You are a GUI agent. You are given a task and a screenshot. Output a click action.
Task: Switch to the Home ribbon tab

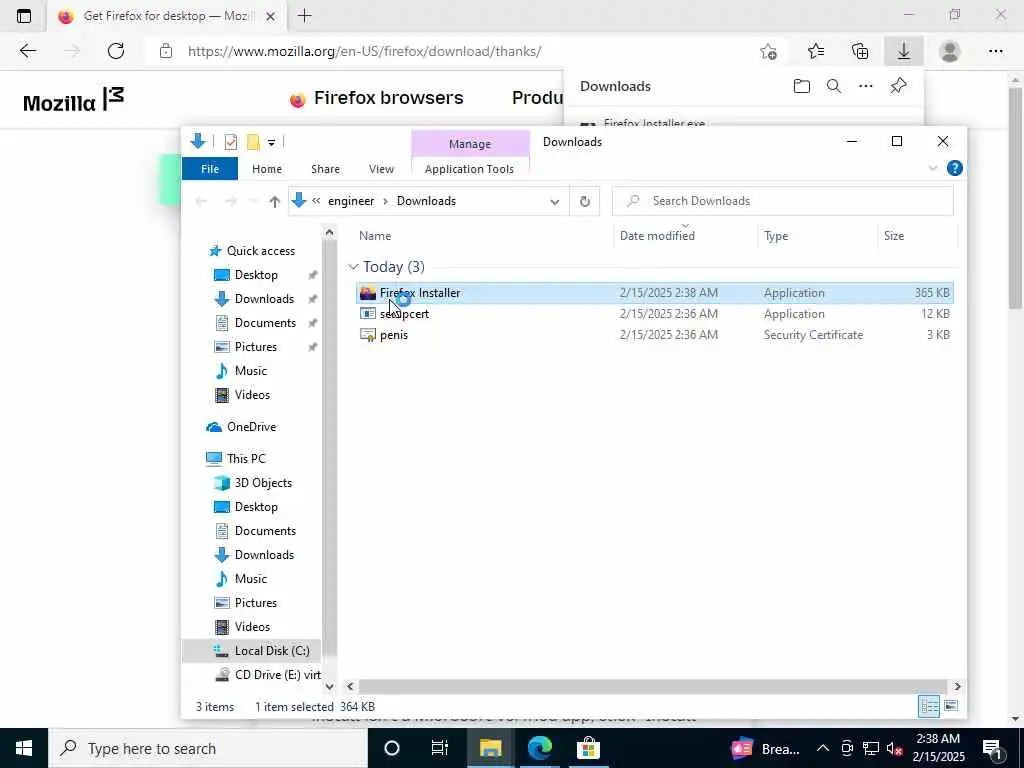[266, 168]
